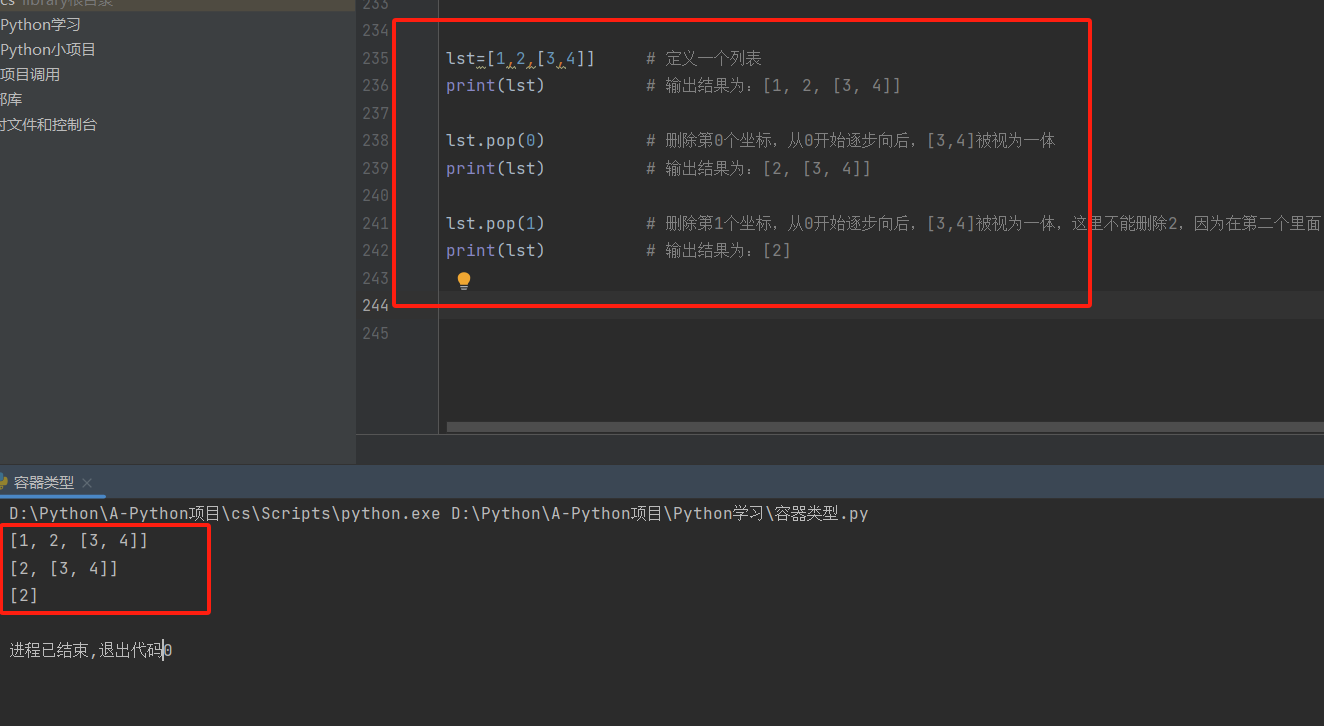Close the 容器类型 run tab

pos(87,483)
